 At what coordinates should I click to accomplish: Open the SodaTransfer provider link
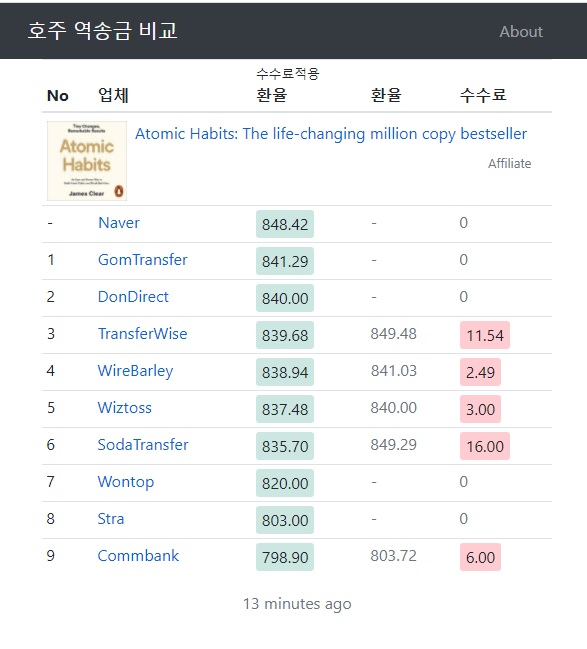click(143, 445)
